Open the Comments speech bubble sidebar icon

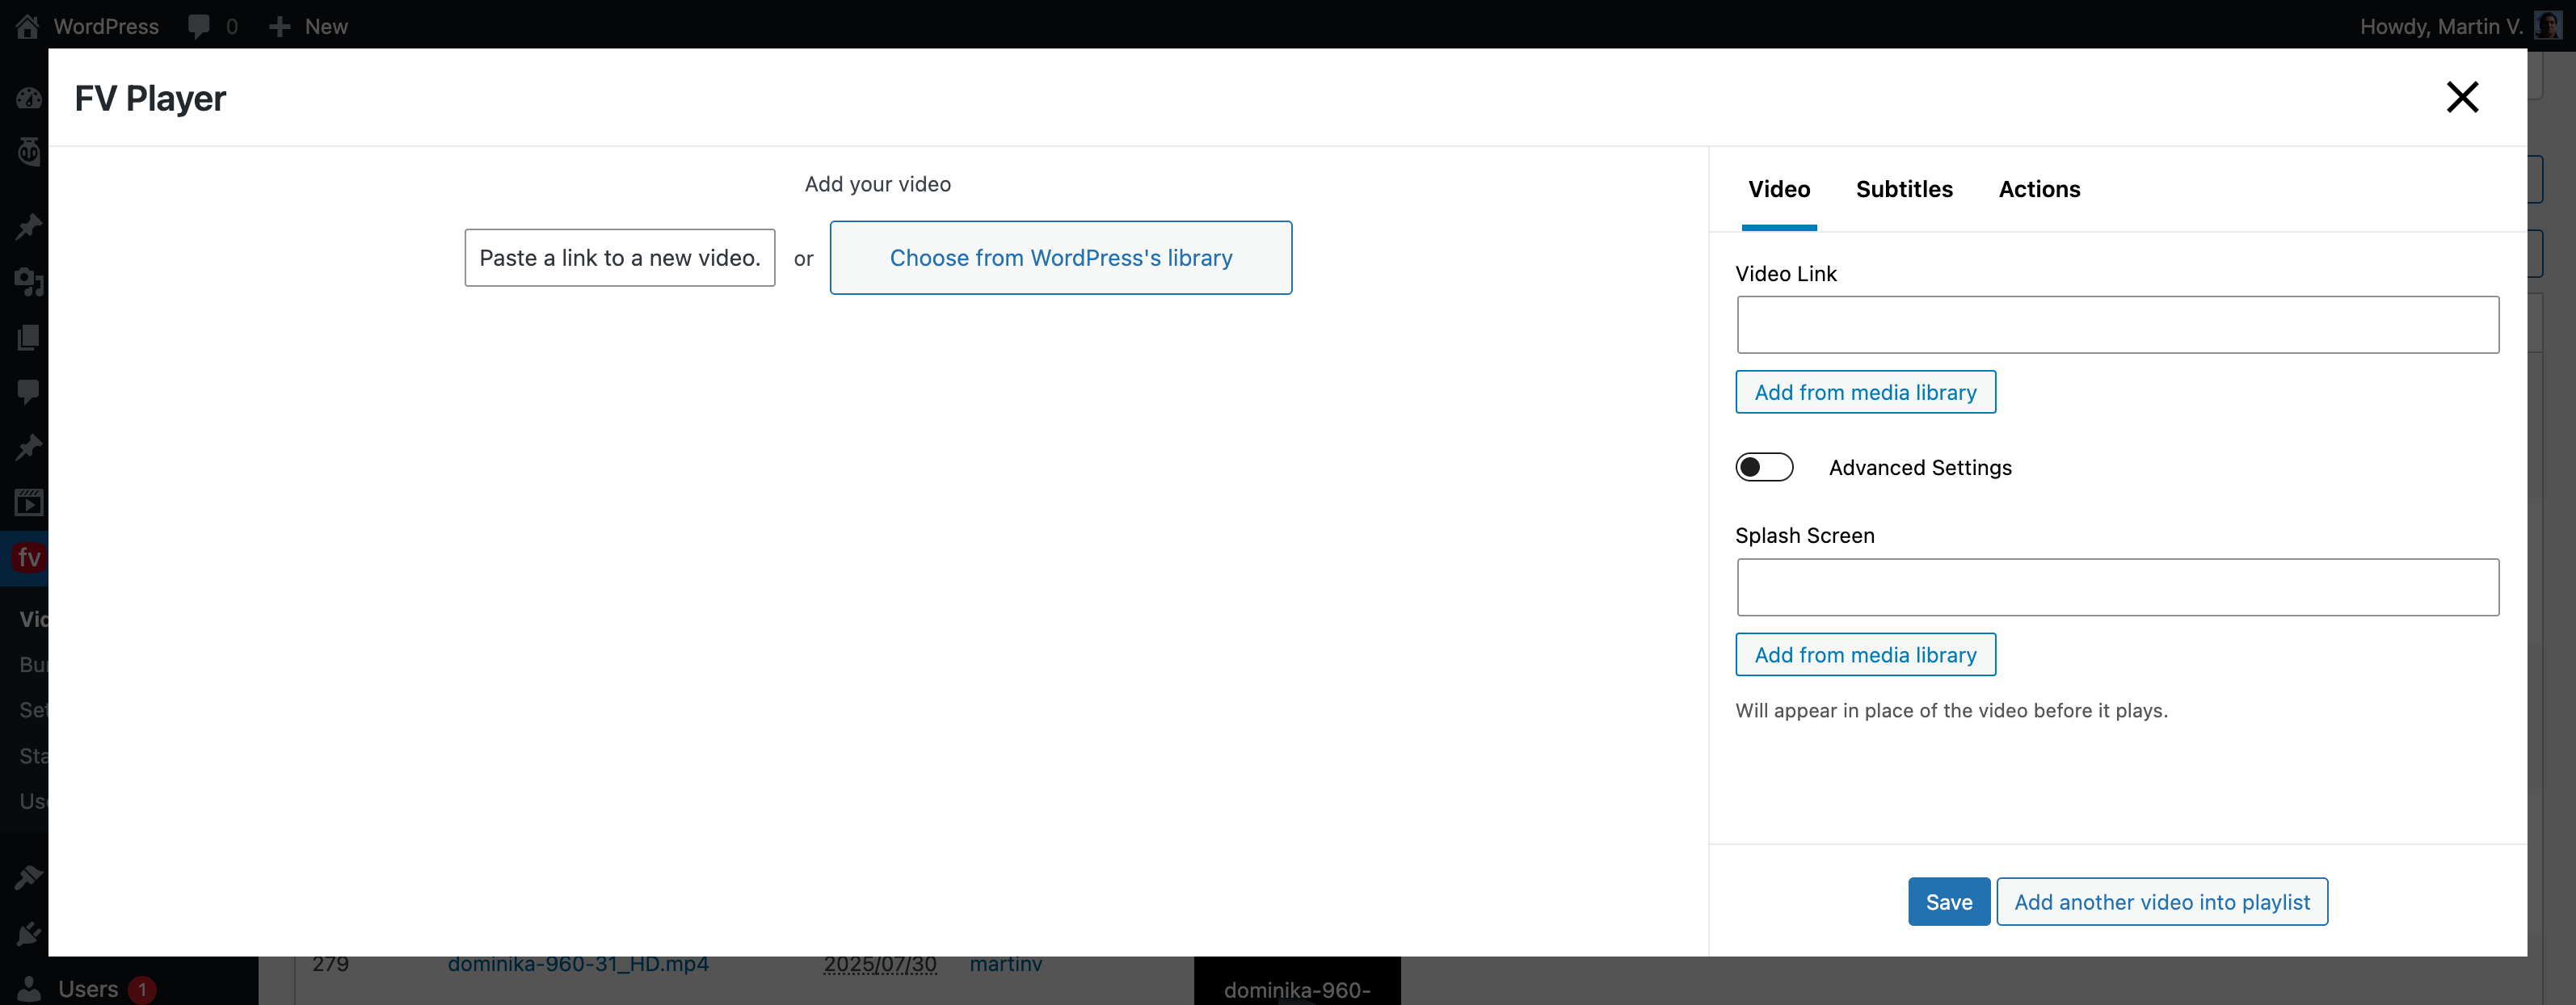(x=29, y=391)
